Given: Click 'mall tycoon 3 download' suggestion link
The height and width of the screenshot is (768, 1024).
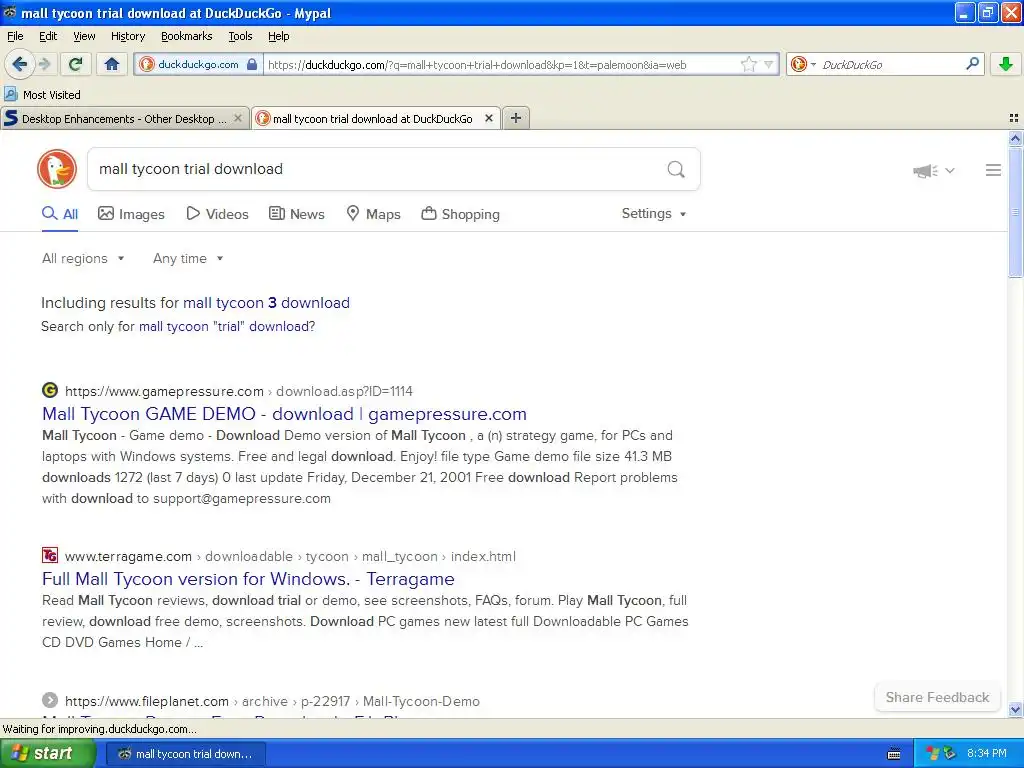Looking at the screenshot, I should (266, 303).
